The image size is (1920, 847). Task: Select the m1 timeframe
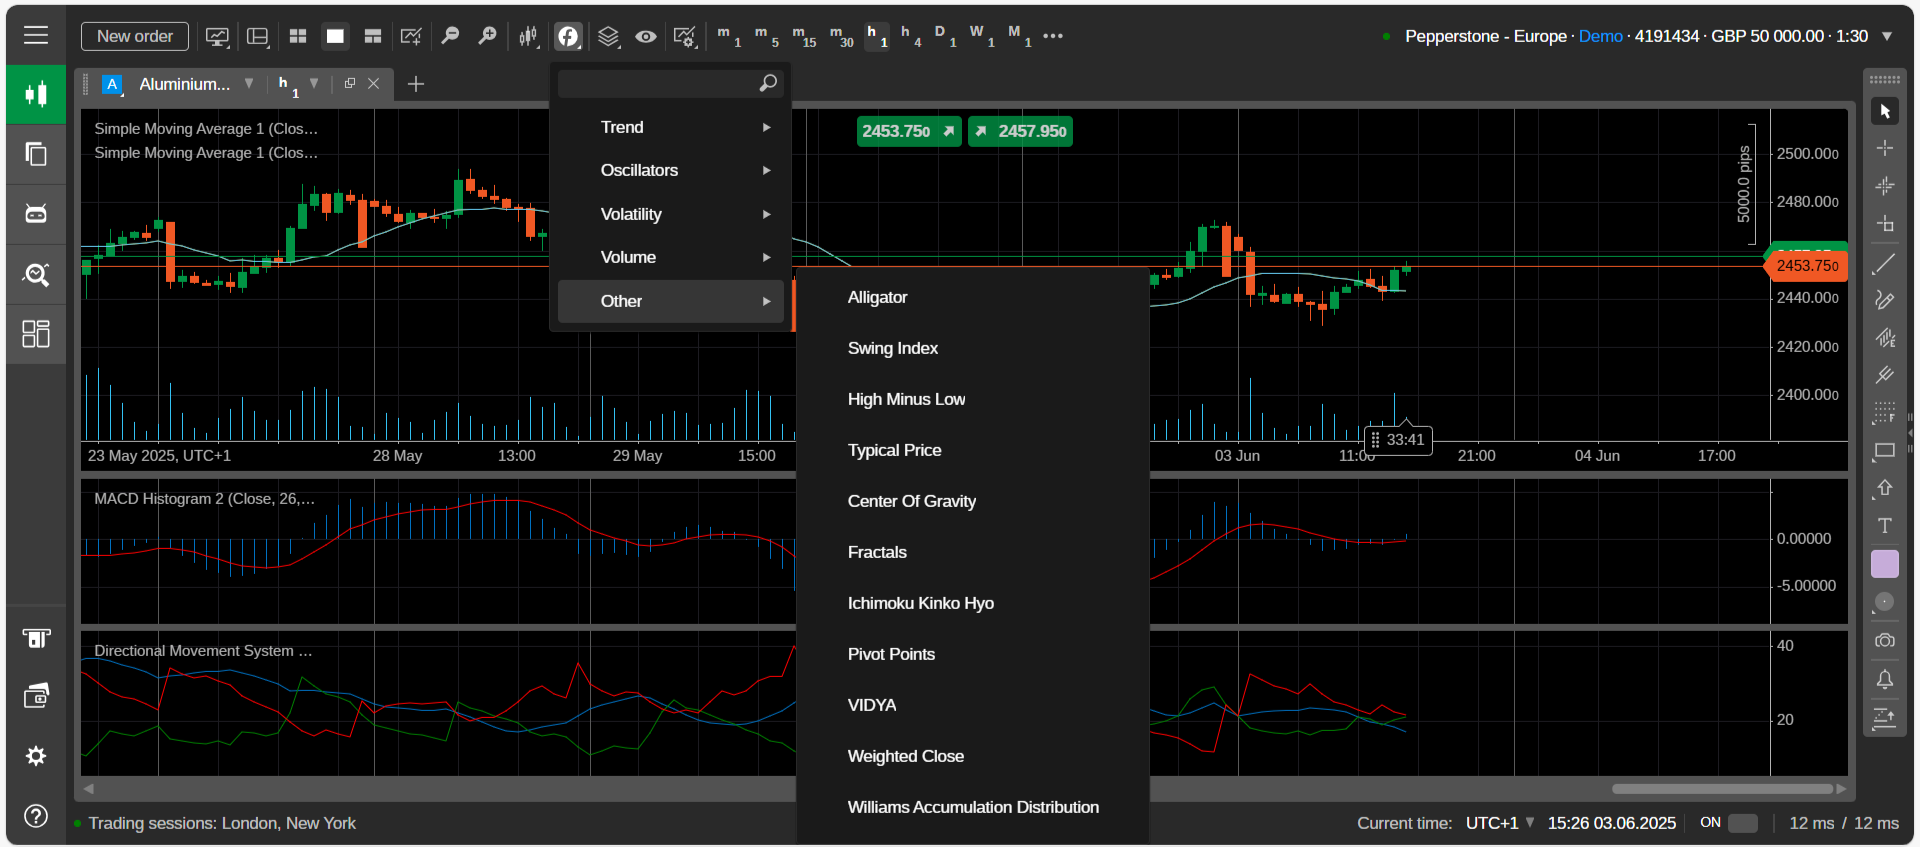pyautogui.click(x=729, y=36)
